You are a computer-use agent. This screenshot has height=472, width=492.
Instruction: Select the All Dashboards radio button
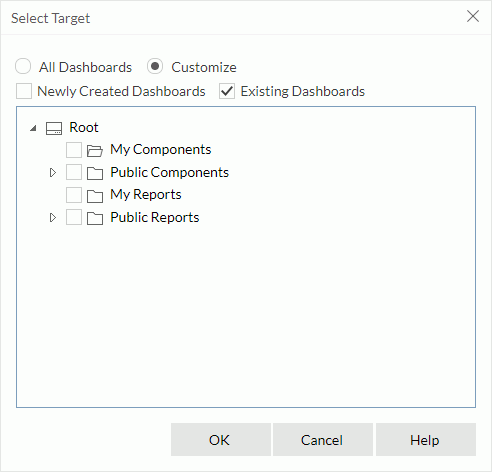23,66
